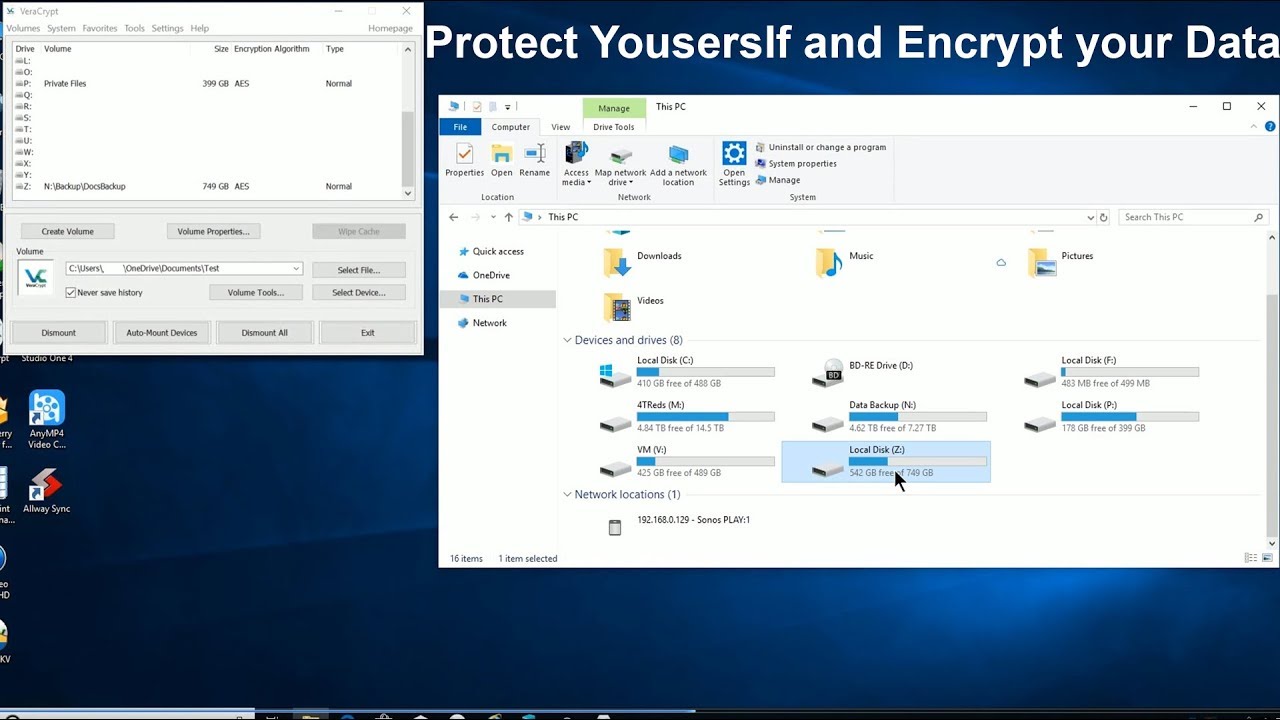
Task: Click the Open Settings gear icon
Action: [x=734, y=153]
